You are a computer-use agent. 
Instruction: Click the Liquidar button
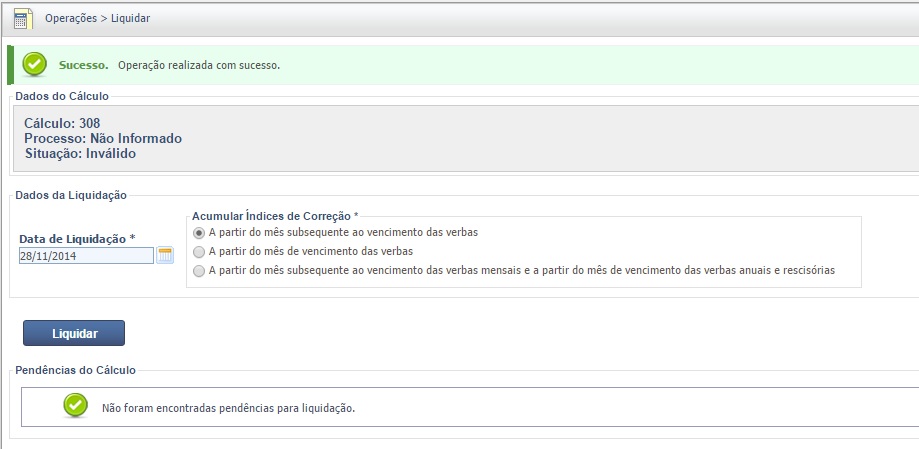click(x=74, y=333)
